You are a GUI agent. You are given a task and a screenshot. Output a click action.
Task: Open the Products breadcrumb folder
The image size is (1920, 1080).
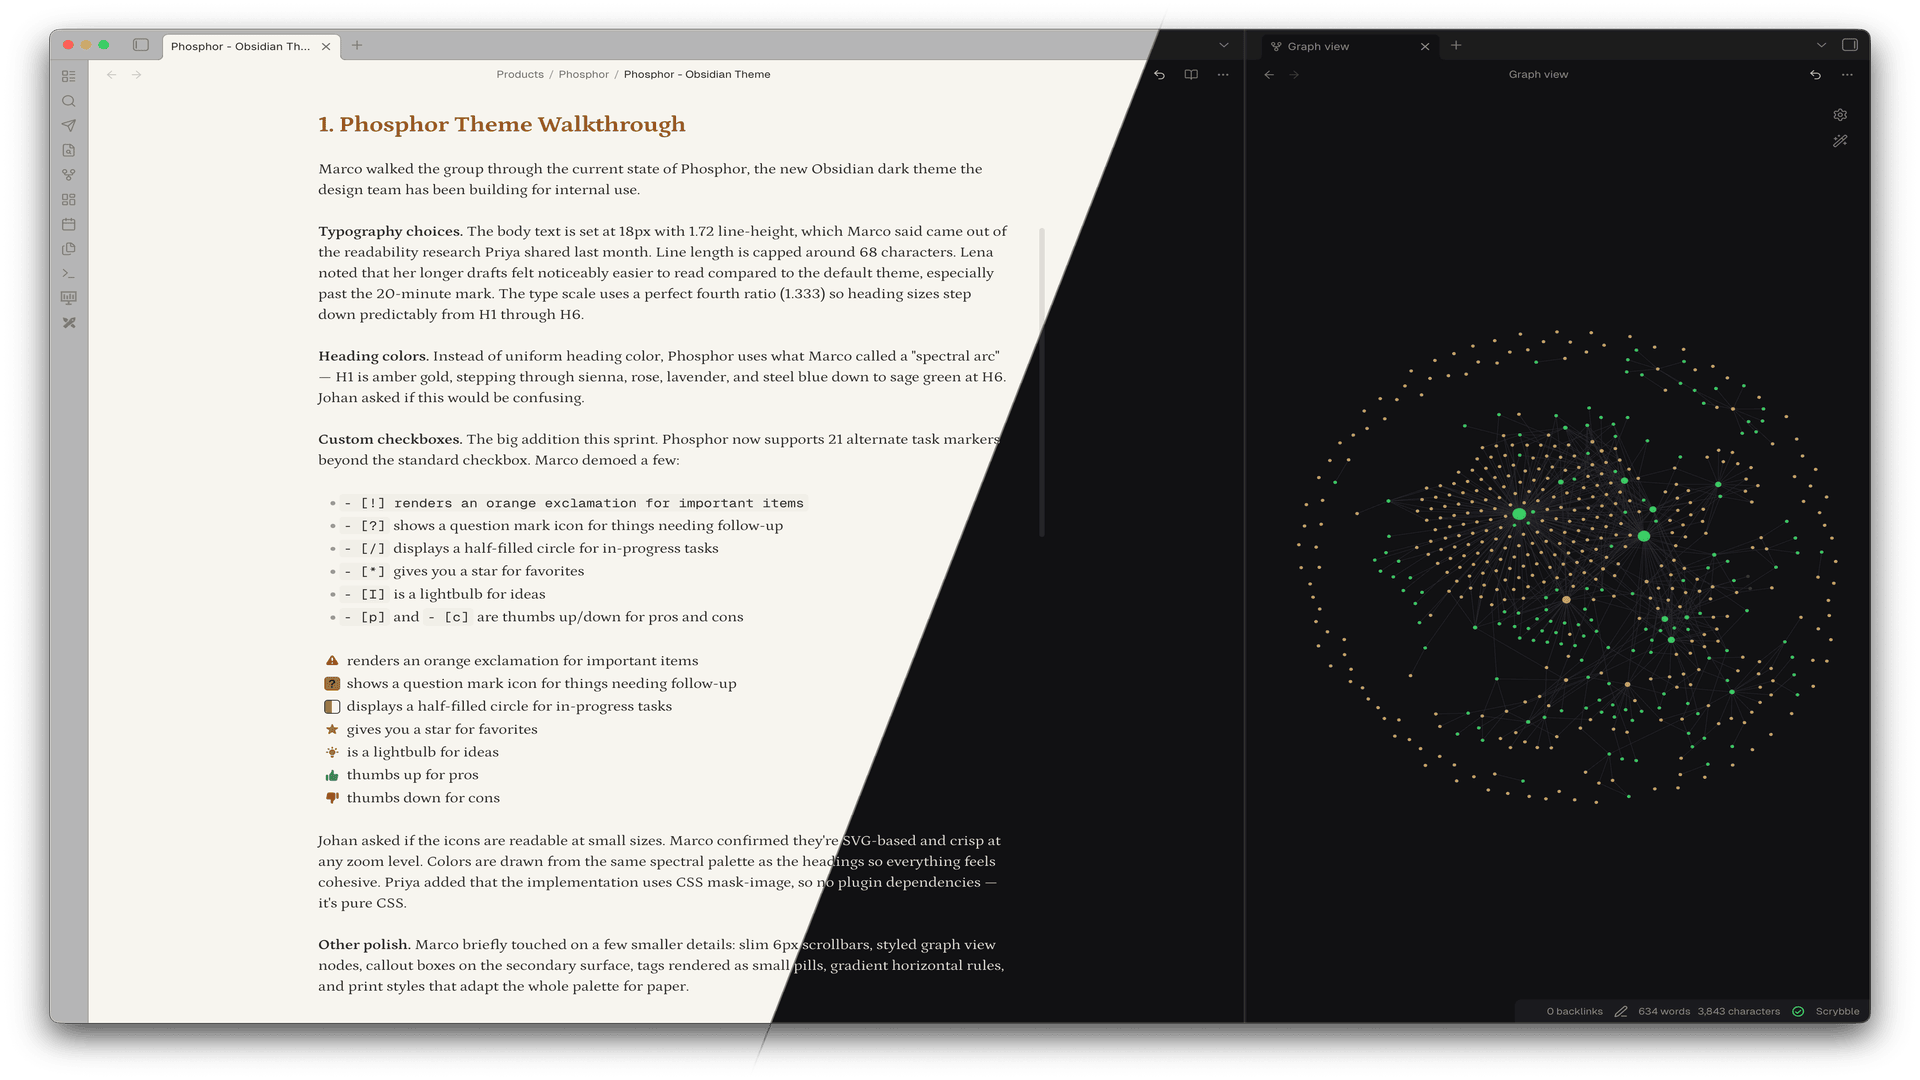[x=520, y=75]
